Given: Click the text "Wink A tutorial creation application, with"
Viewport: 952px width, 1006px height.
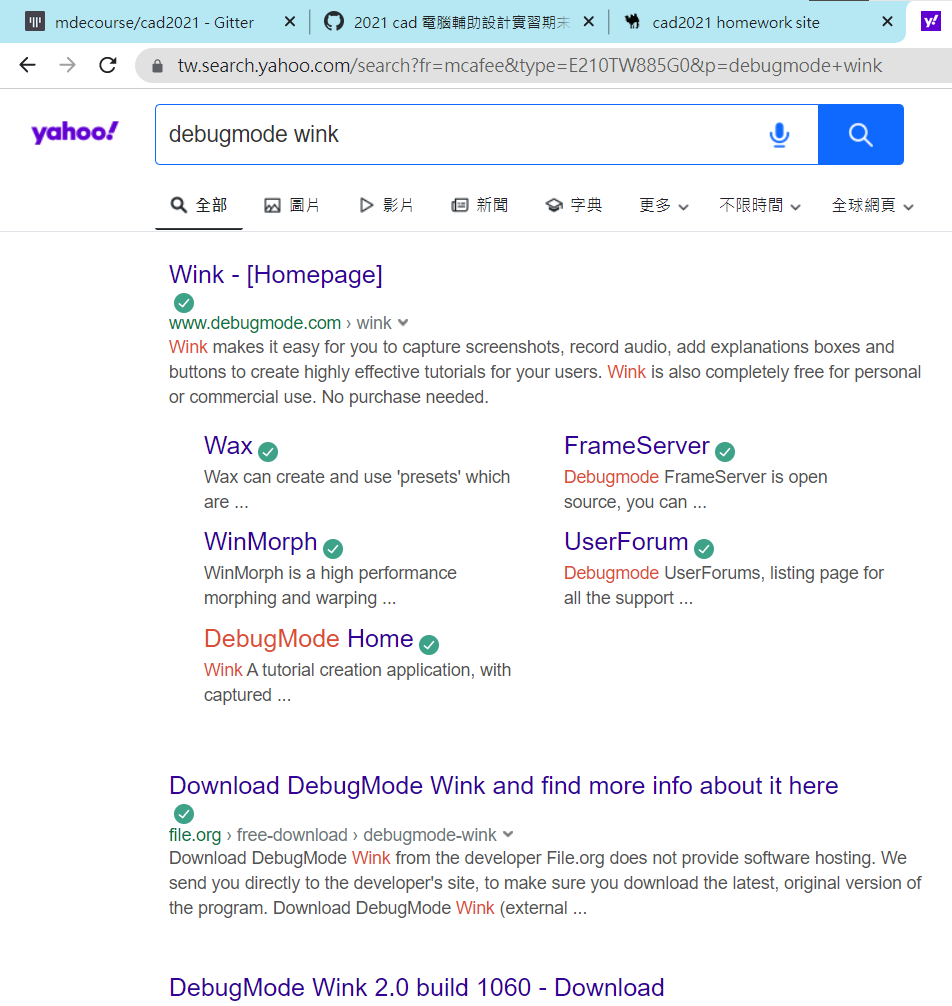Looking at the screenshot, I should coord(357,670).
